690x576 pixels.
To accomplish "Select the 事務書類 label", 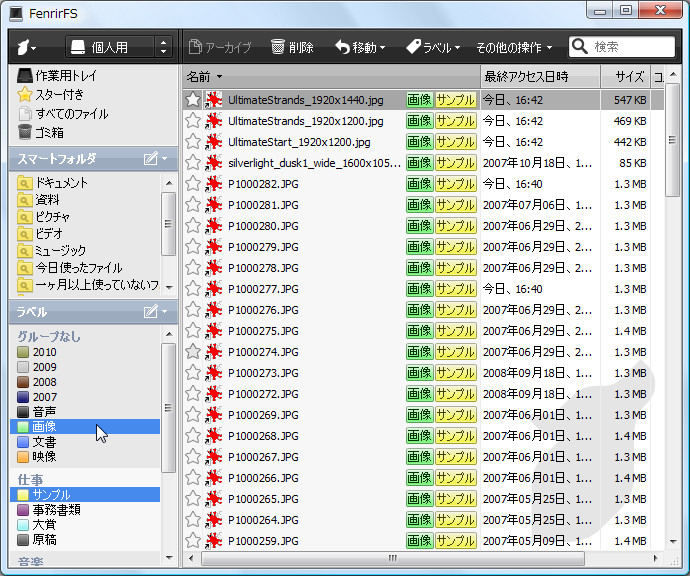I will (x=85, y=510).
